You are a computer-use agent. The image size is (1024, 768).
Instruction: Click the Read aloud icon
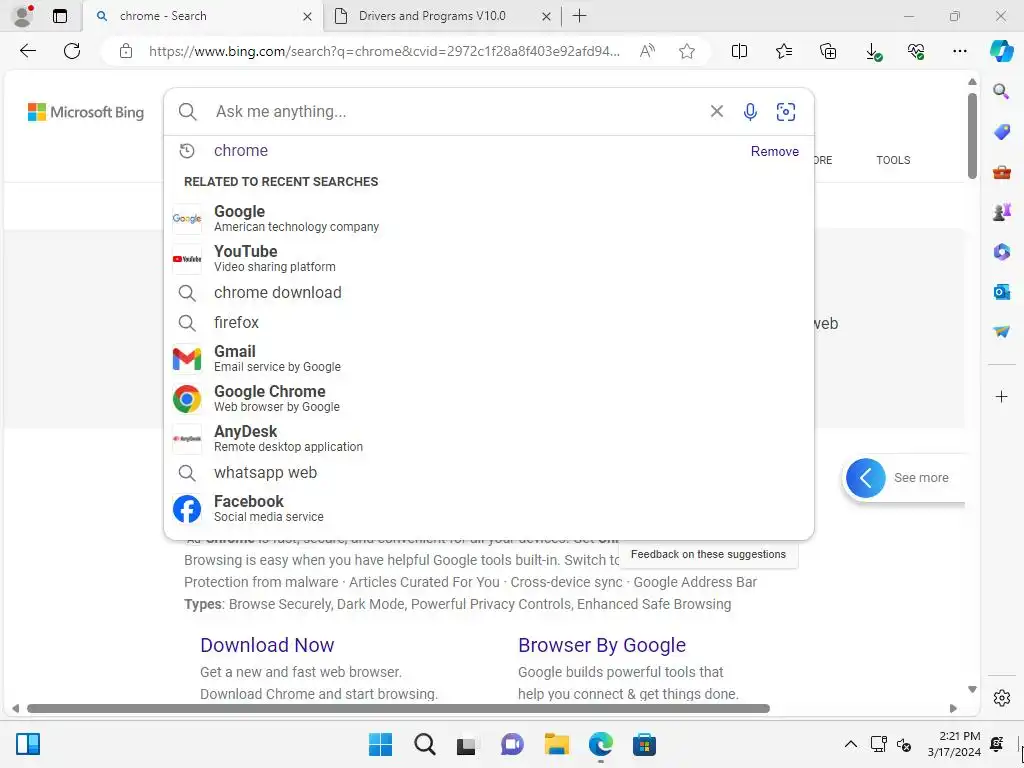(647, 51)
